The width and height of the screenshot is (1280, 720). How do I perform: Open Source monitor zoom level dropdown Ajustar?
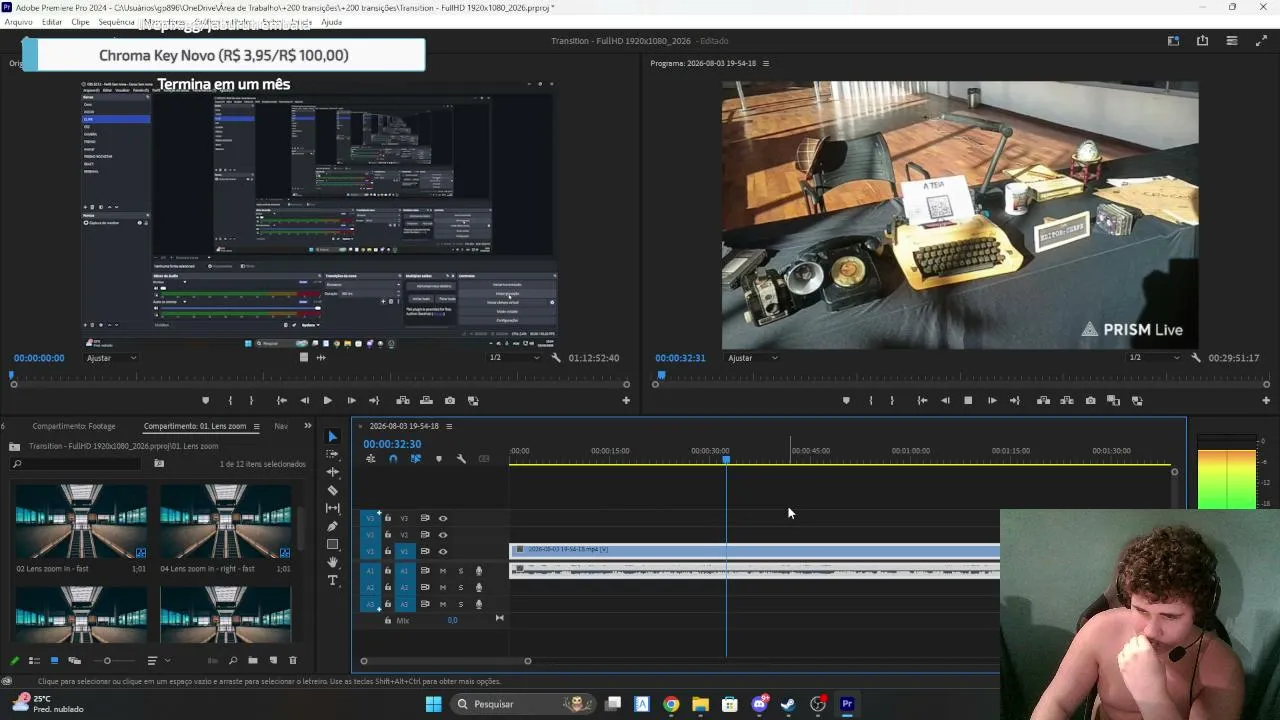tap(112, 358)
